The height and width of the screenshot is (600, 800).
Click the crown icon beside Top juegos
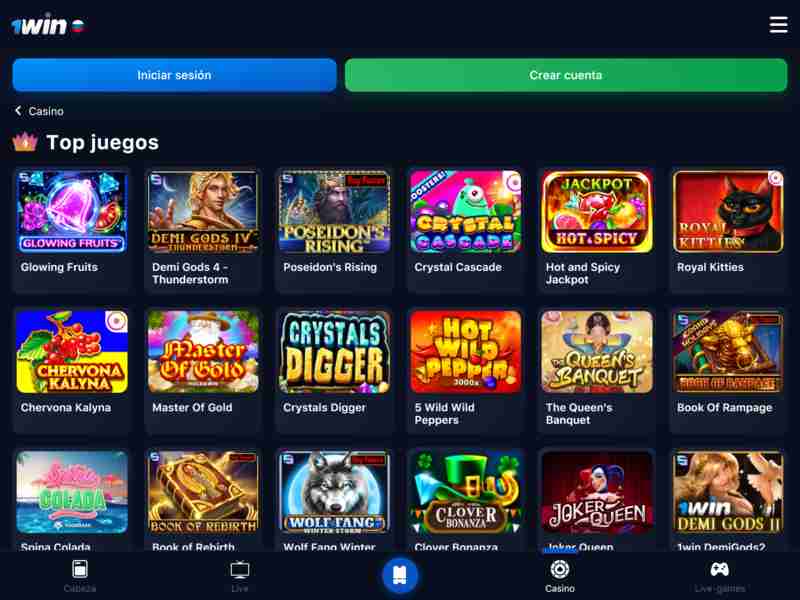tap(26, 142)
